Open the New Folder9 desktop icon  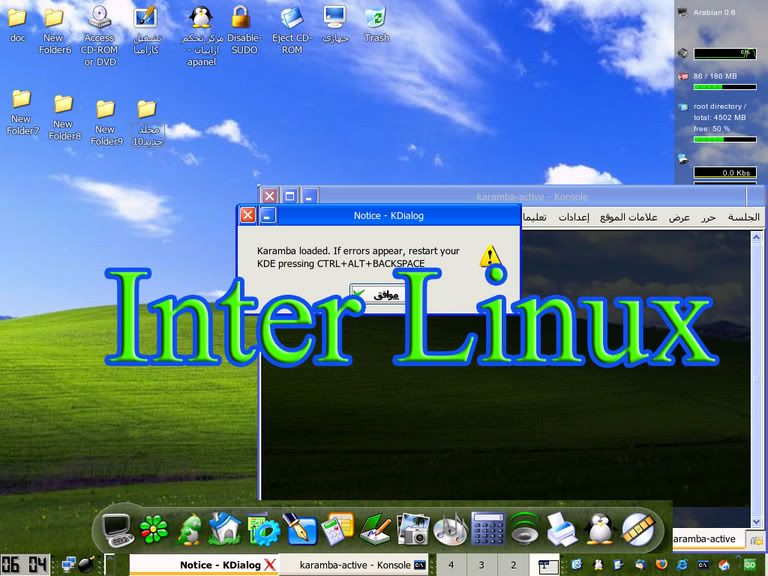click(x=106, y=122)
